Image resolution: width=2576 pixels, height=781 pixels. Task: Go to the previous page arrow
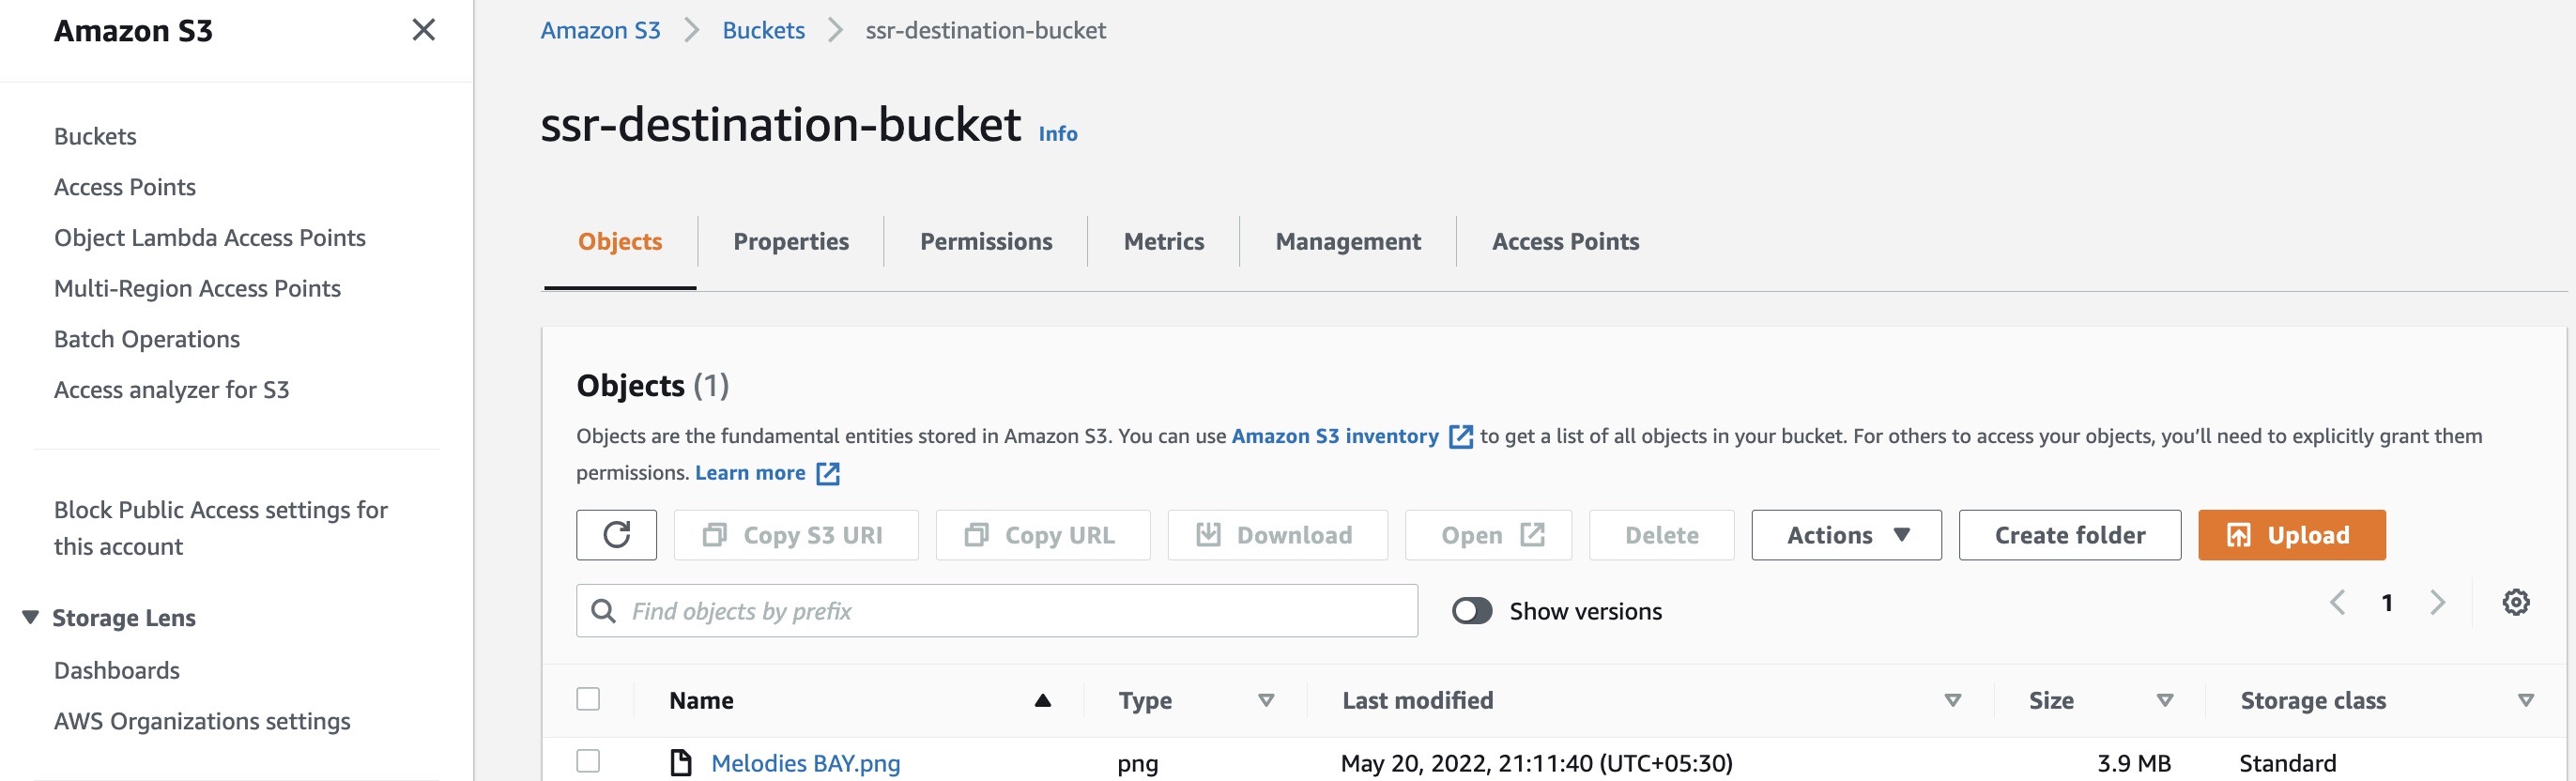tap(2337, 602)
